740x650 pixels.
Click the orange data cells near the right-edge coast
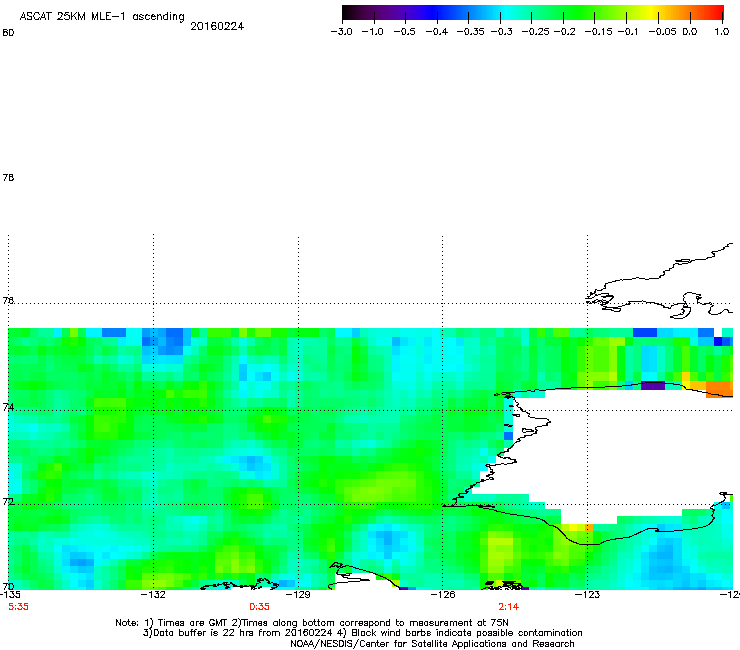[x=719, y=389]
